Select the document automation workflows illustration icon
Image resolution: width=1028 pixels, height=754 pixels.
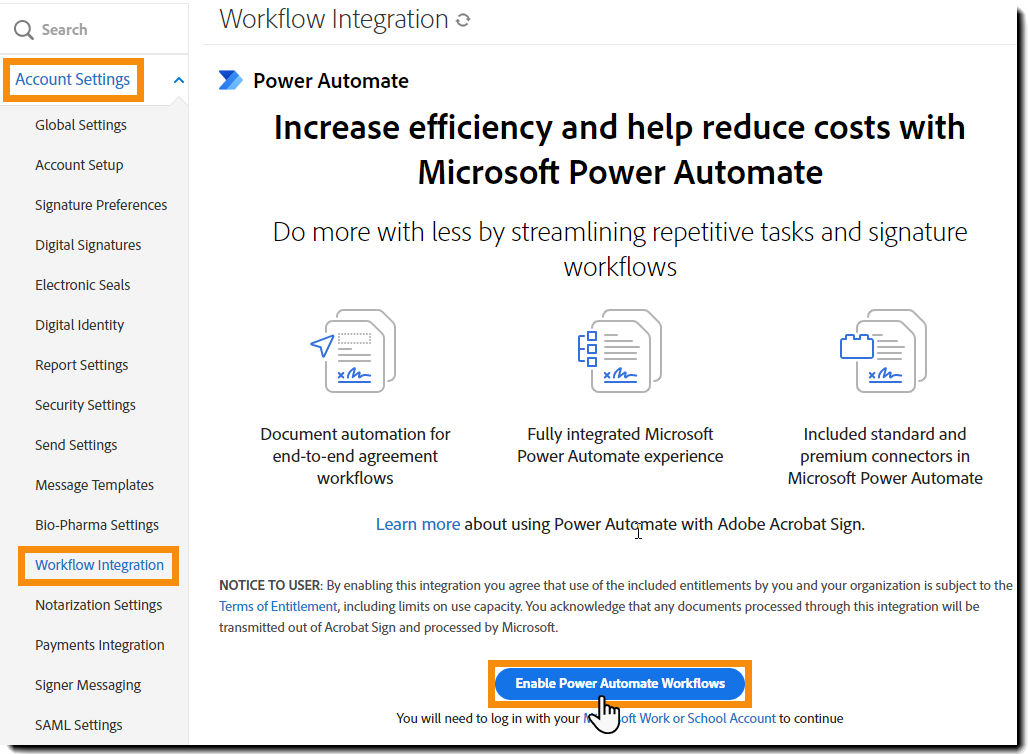point(355,351)
